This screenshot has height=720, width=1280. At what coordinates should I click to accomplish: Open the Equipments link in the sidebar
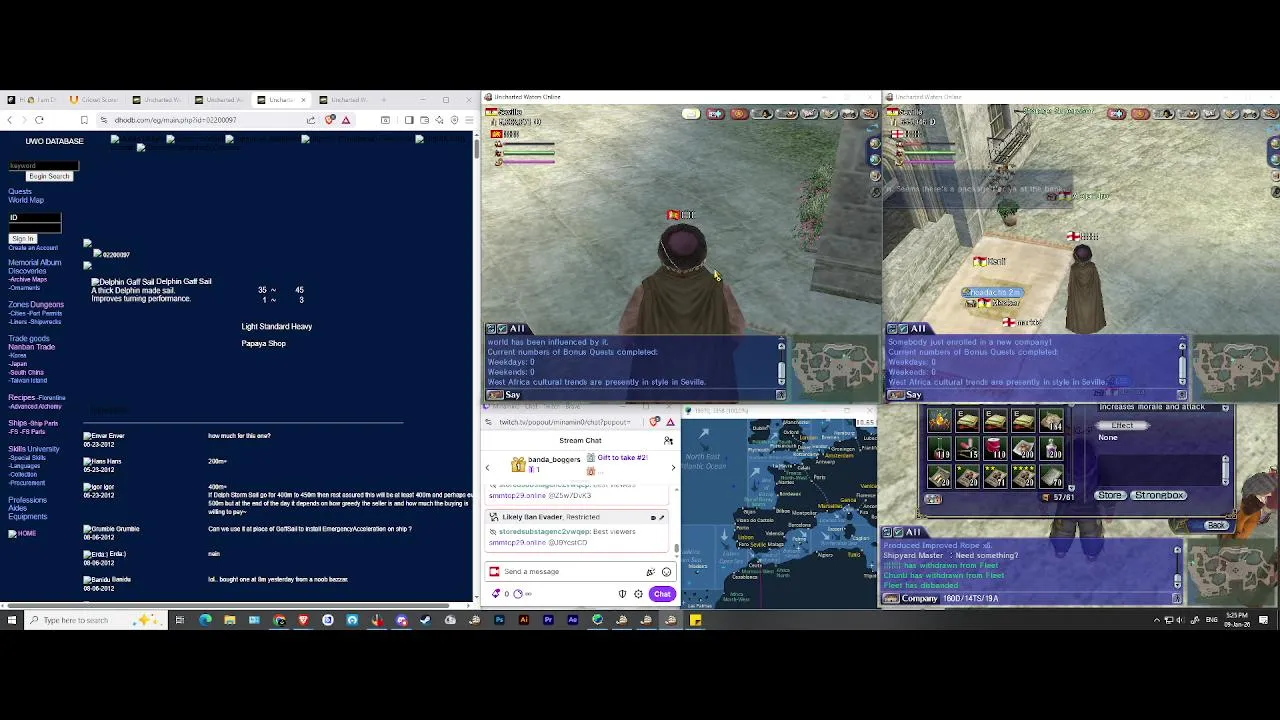(27, 516)
